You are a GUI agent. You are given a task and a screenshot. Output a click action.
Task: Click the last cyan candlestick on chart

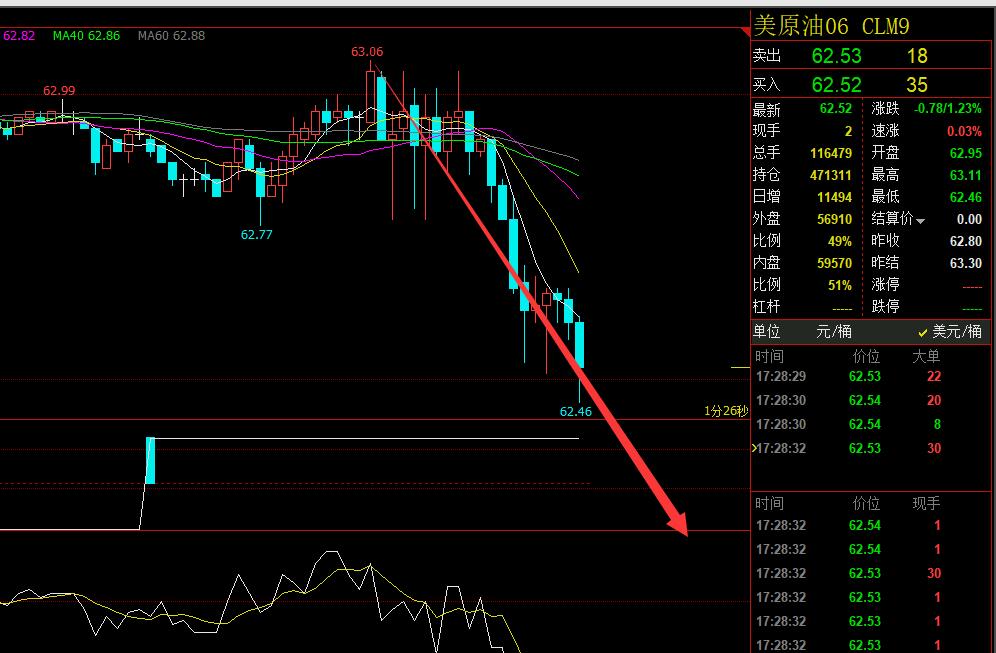point(579,344)
